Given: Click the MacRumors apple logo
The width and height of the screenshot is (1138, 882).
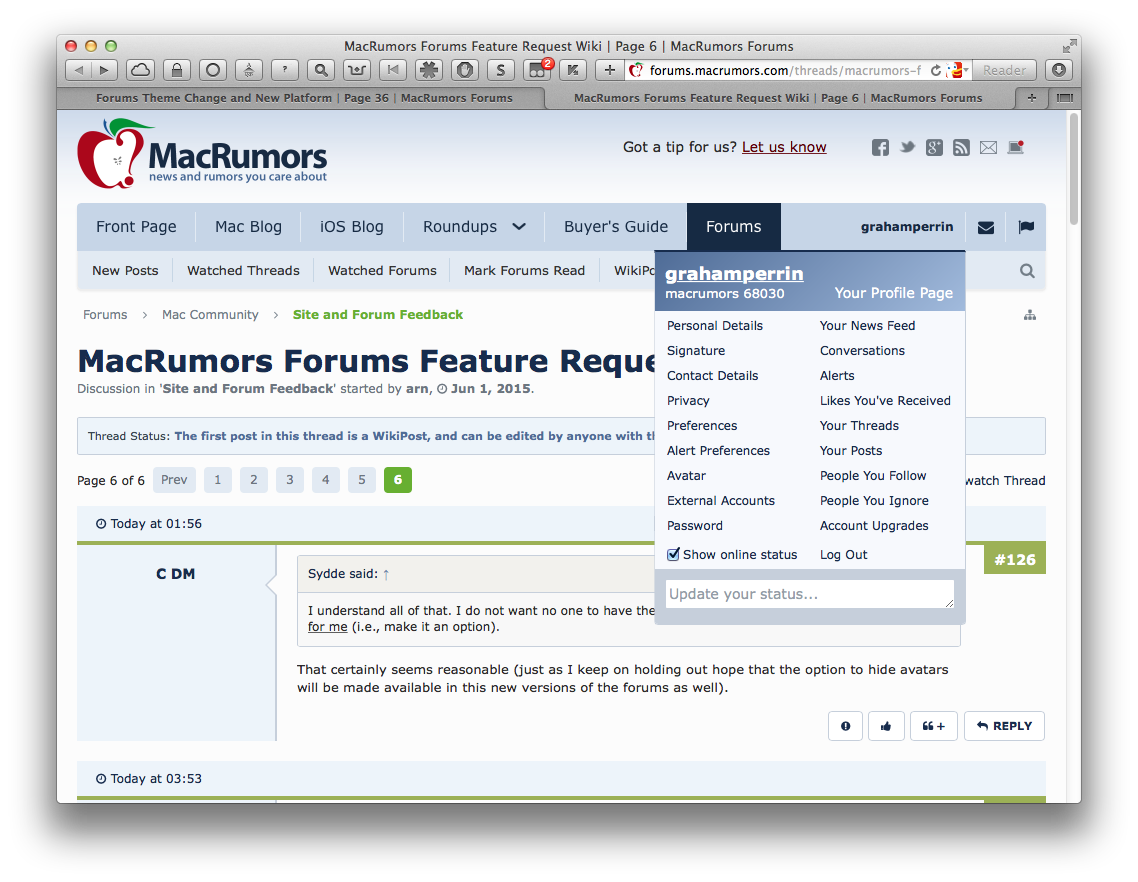Looking at the screenshot, I should click(202, 154).
